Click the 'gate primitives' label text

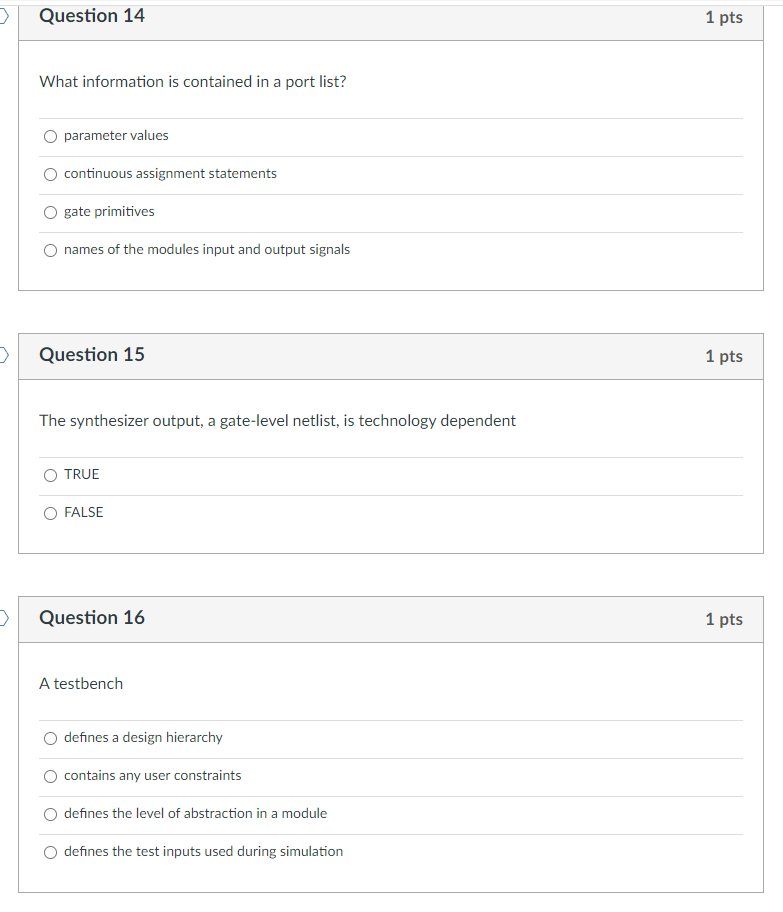click(109, 212)
